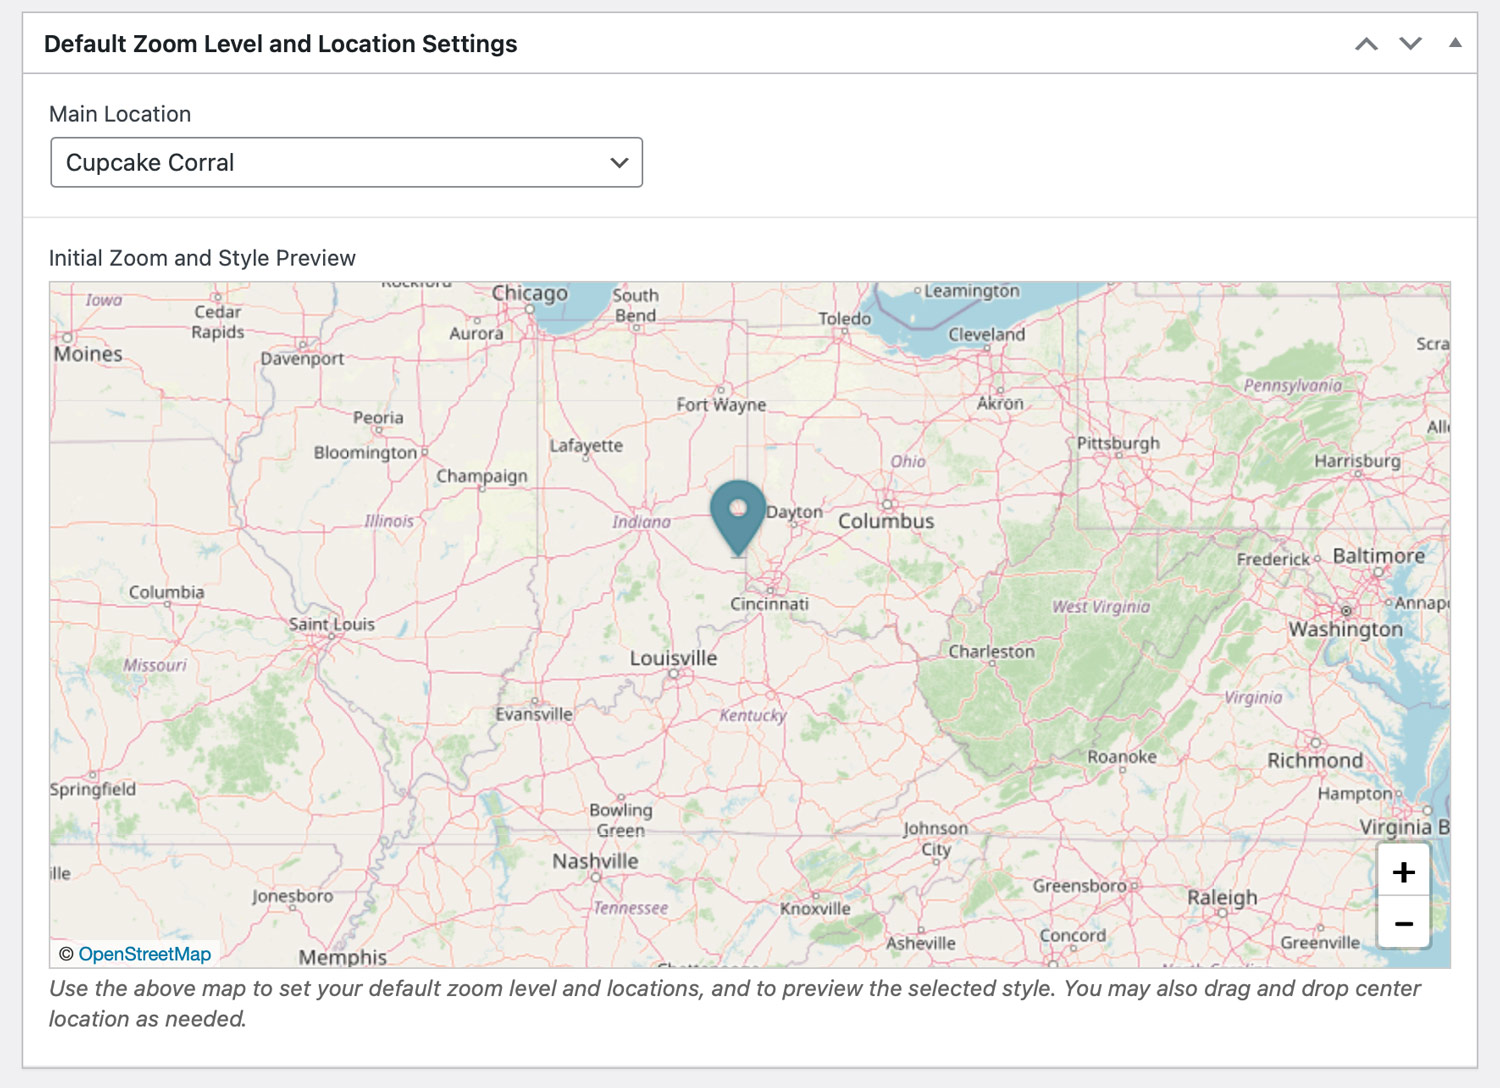Zoom out with the minus button
Image resolution: width=1500 pixels, height=1088 pixels.
point(1403,924)
